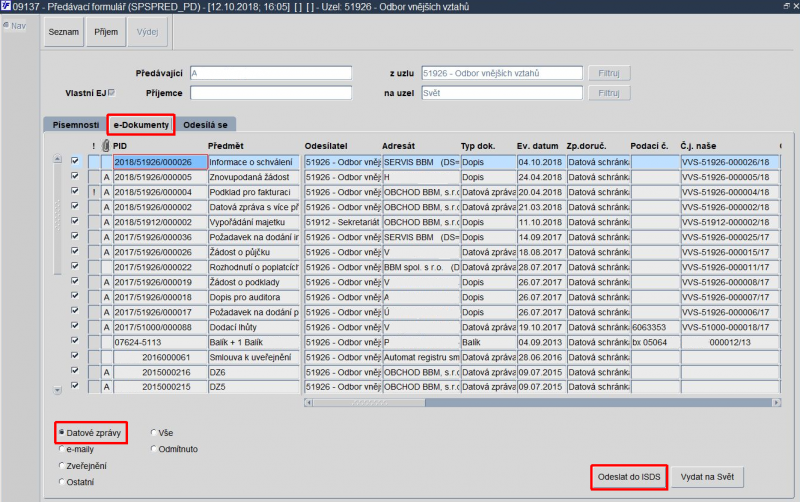
Task: Click the vertical scrollbar down arrow
Action: [x=57, y=390]
